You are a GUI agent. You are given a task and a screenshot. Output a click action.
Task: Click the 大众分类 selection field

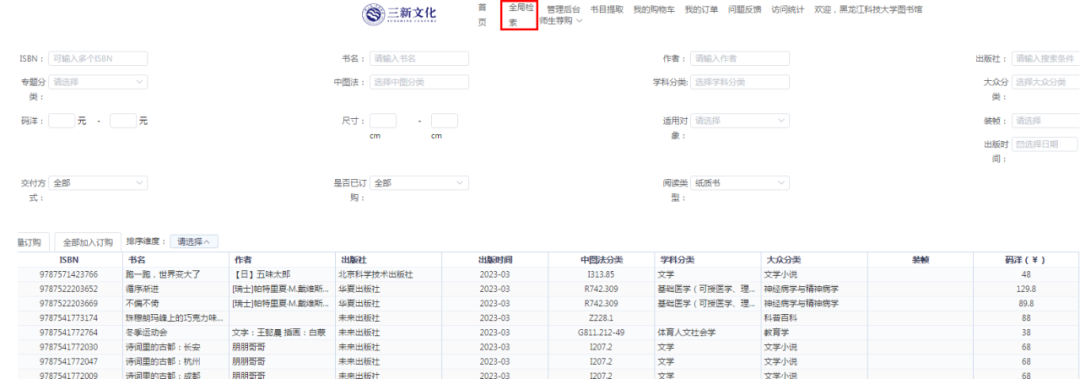point(1046,82)
